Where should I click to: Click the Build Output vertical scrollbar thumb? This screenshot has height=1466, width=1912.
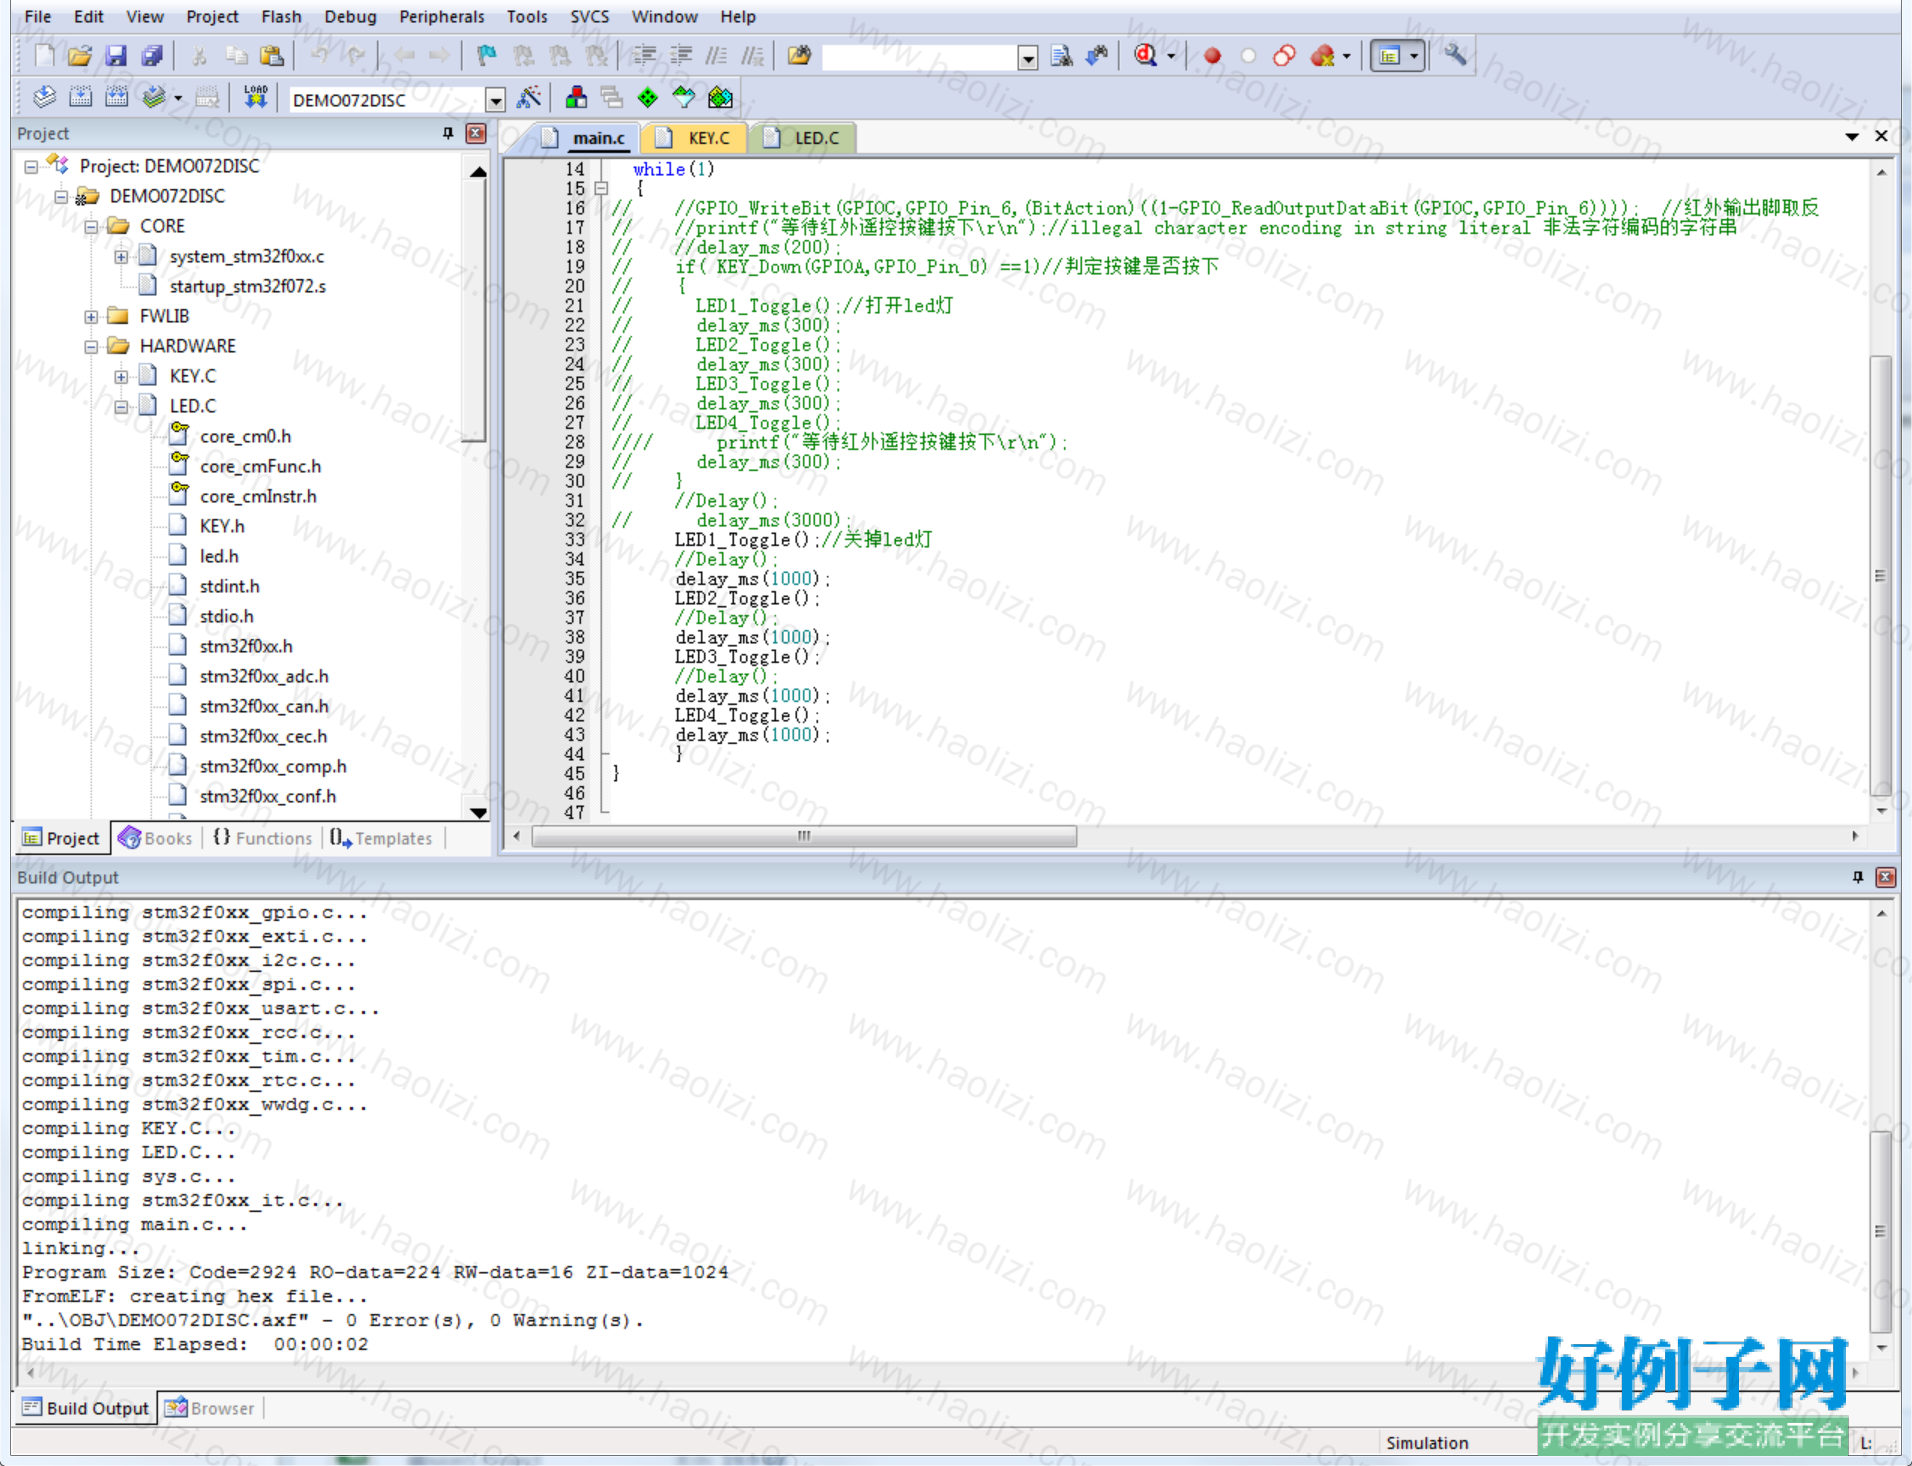(x=1881, y=1231)
